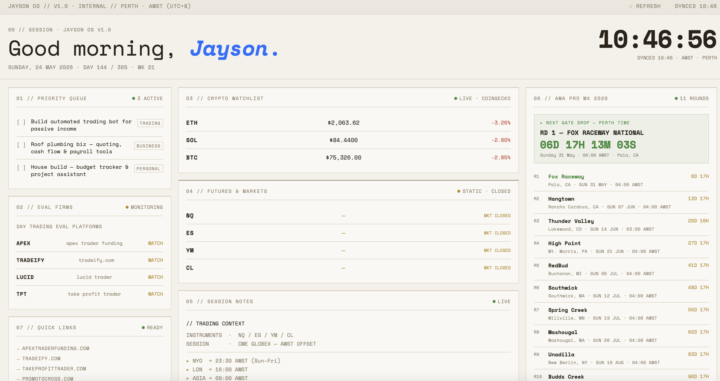Click MKT CLOSED status next to NQ
Image resolution: width=720 pixels, height=381 pixels.
tap(497, 216)
